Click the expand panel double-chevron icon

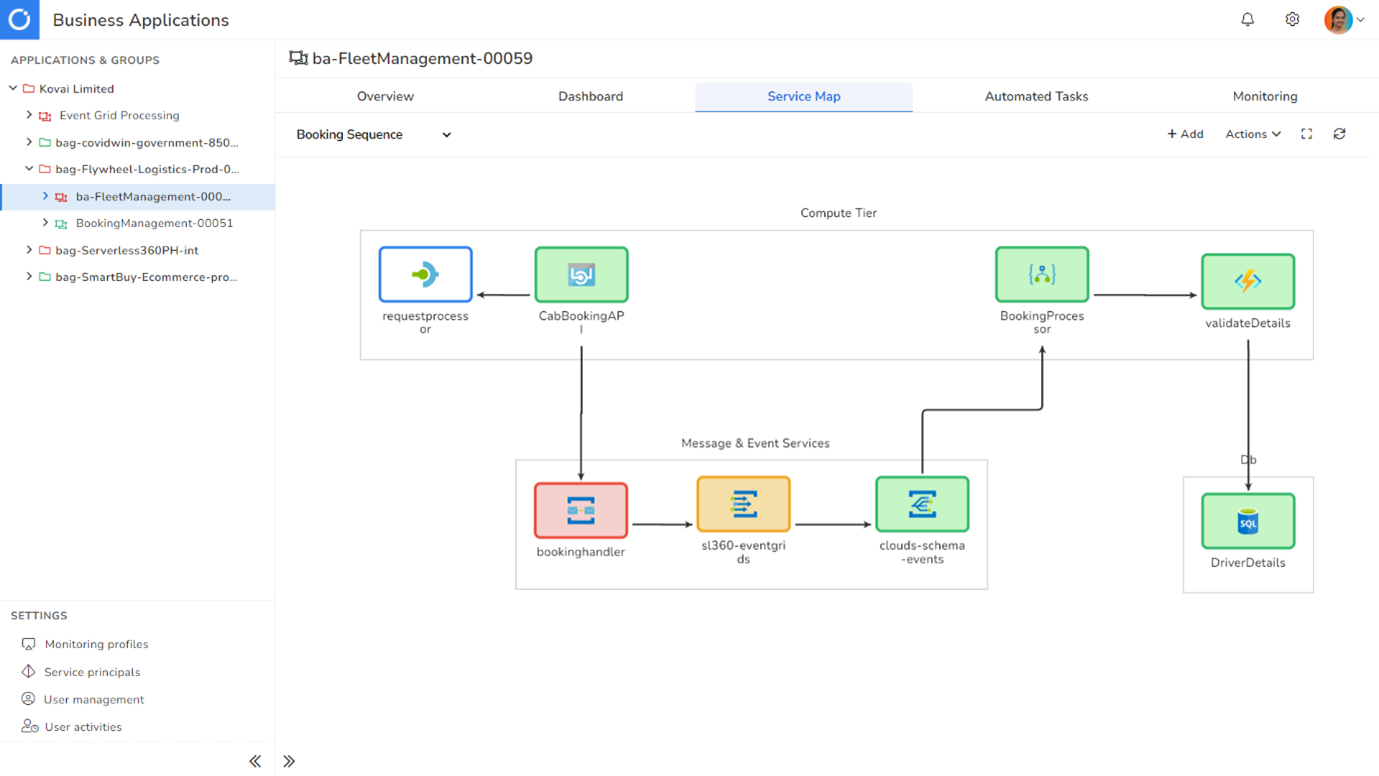tap(289, 761)
